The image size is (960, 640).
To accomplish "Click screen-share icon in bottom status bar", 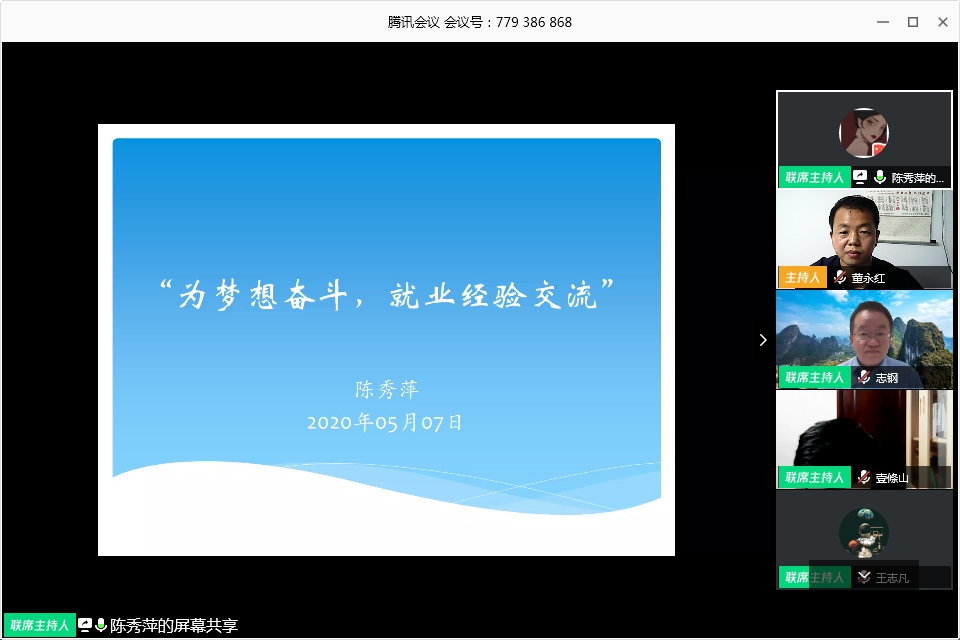I will coord(85,626).
